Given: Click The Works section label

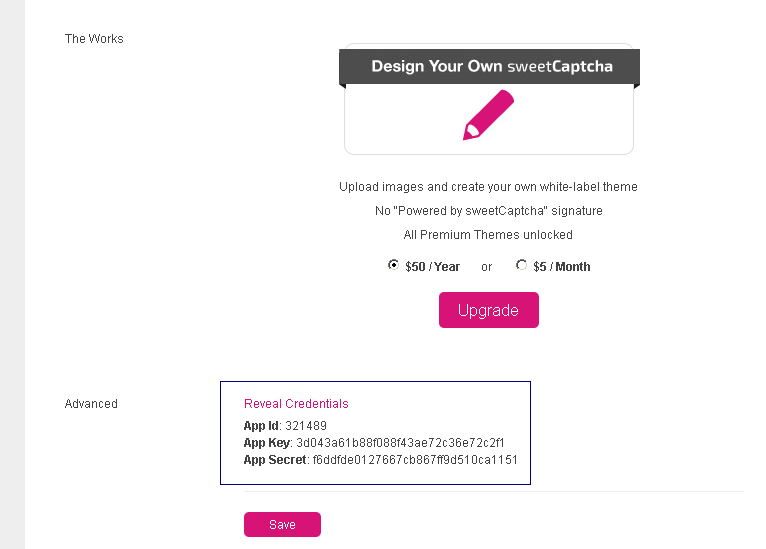Looking at the screenshot, I should point(94,39).
